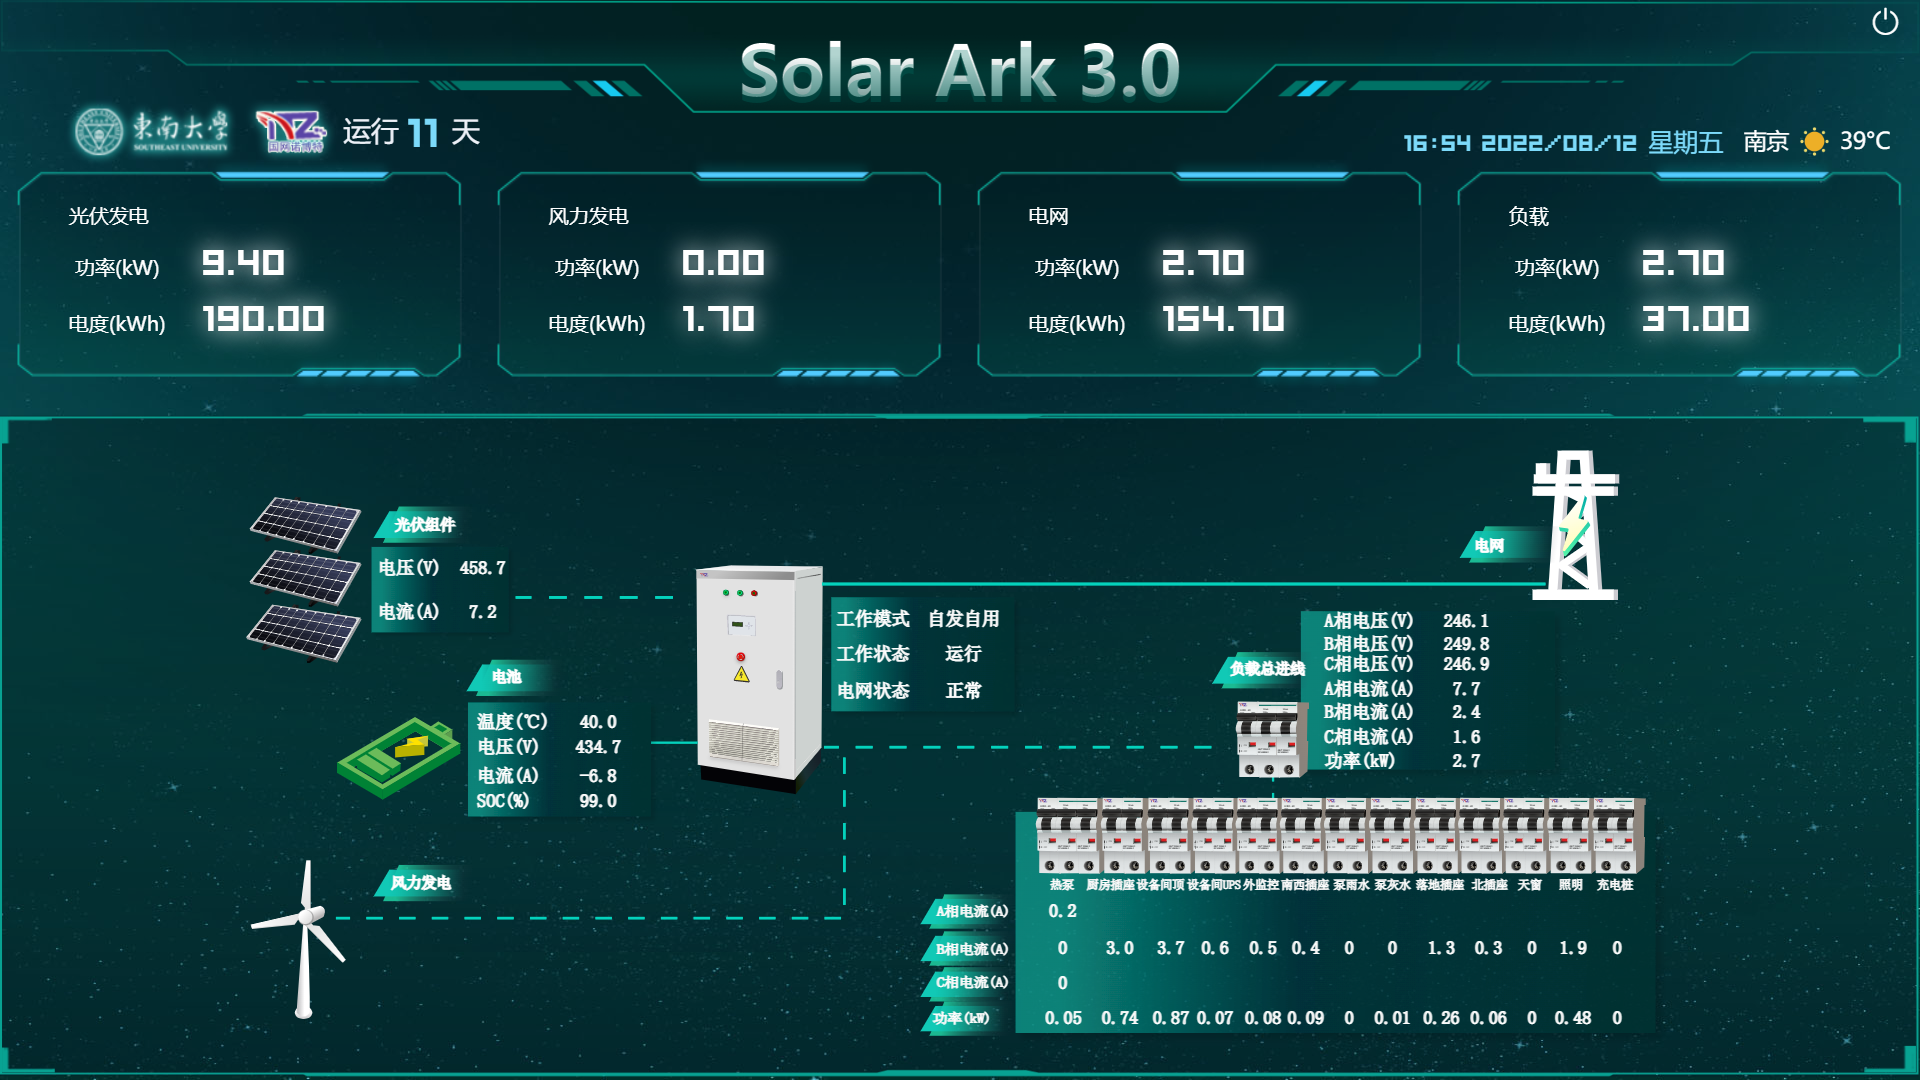Click the power button icon
Viewport: 1920px width, 1080px height.
(1884, 22)
